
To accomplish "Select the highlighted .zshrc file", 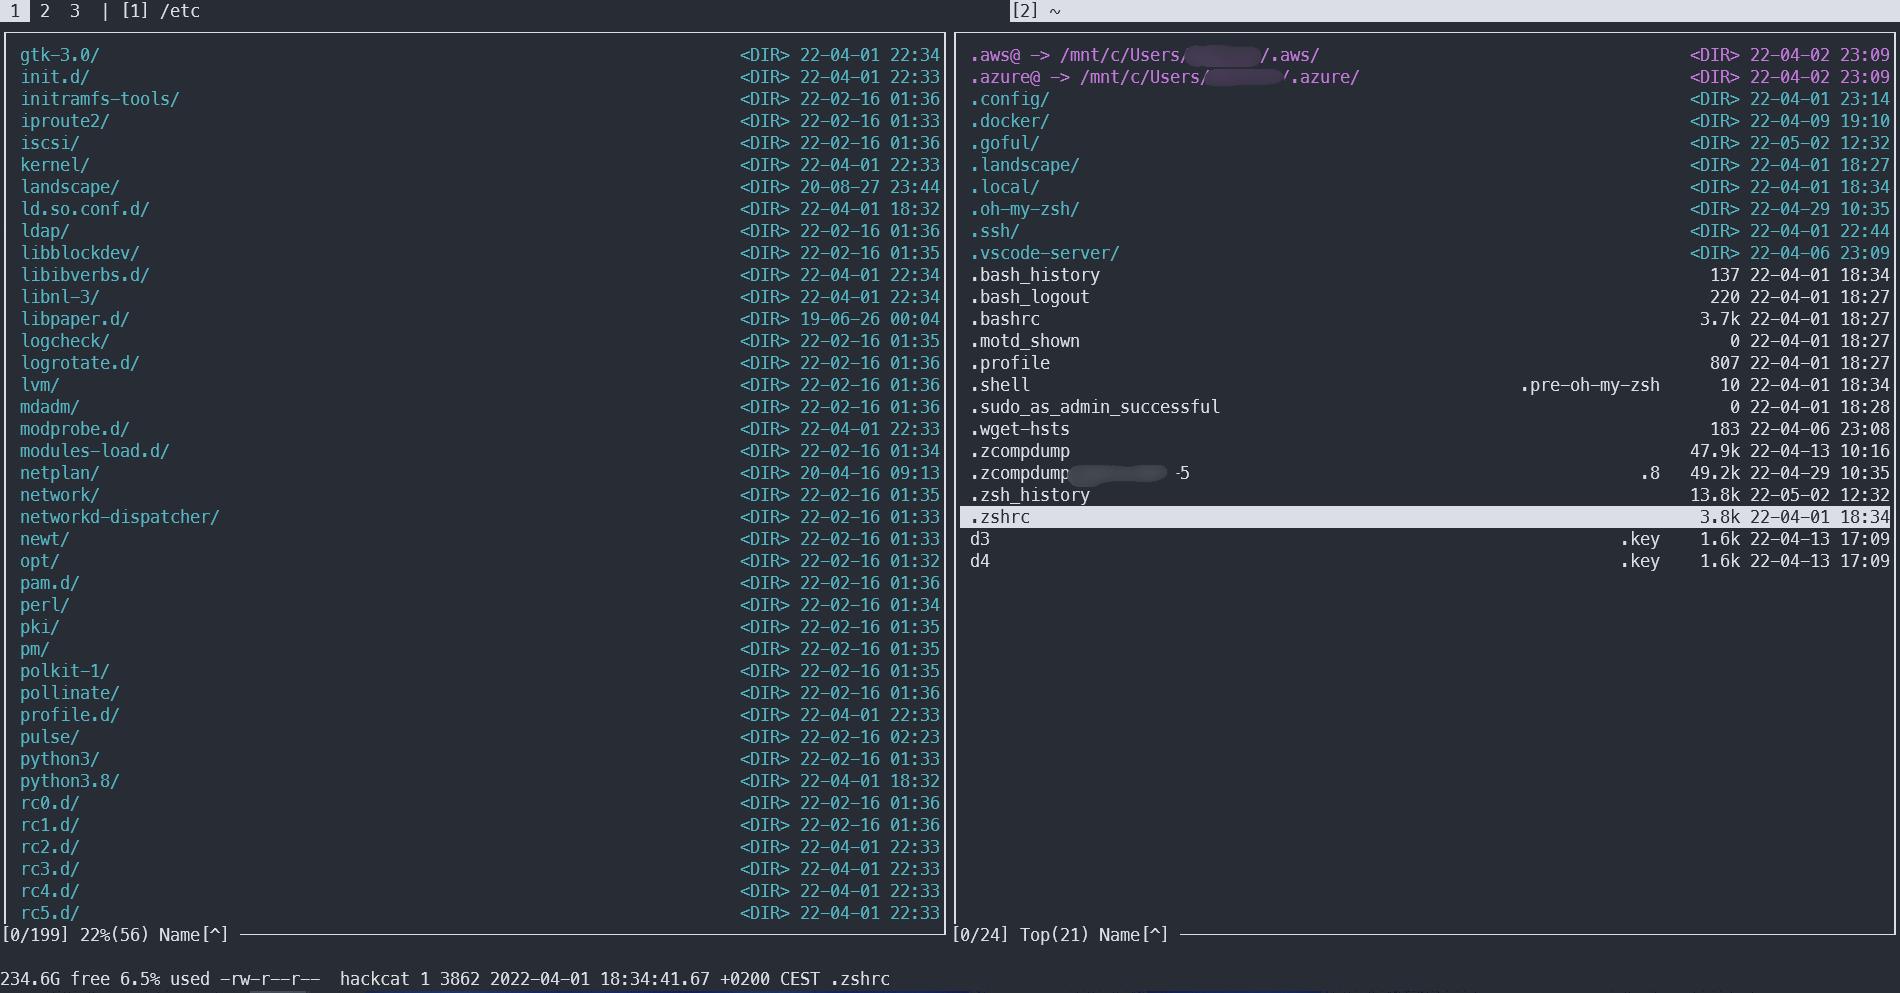I will 1426,517.
